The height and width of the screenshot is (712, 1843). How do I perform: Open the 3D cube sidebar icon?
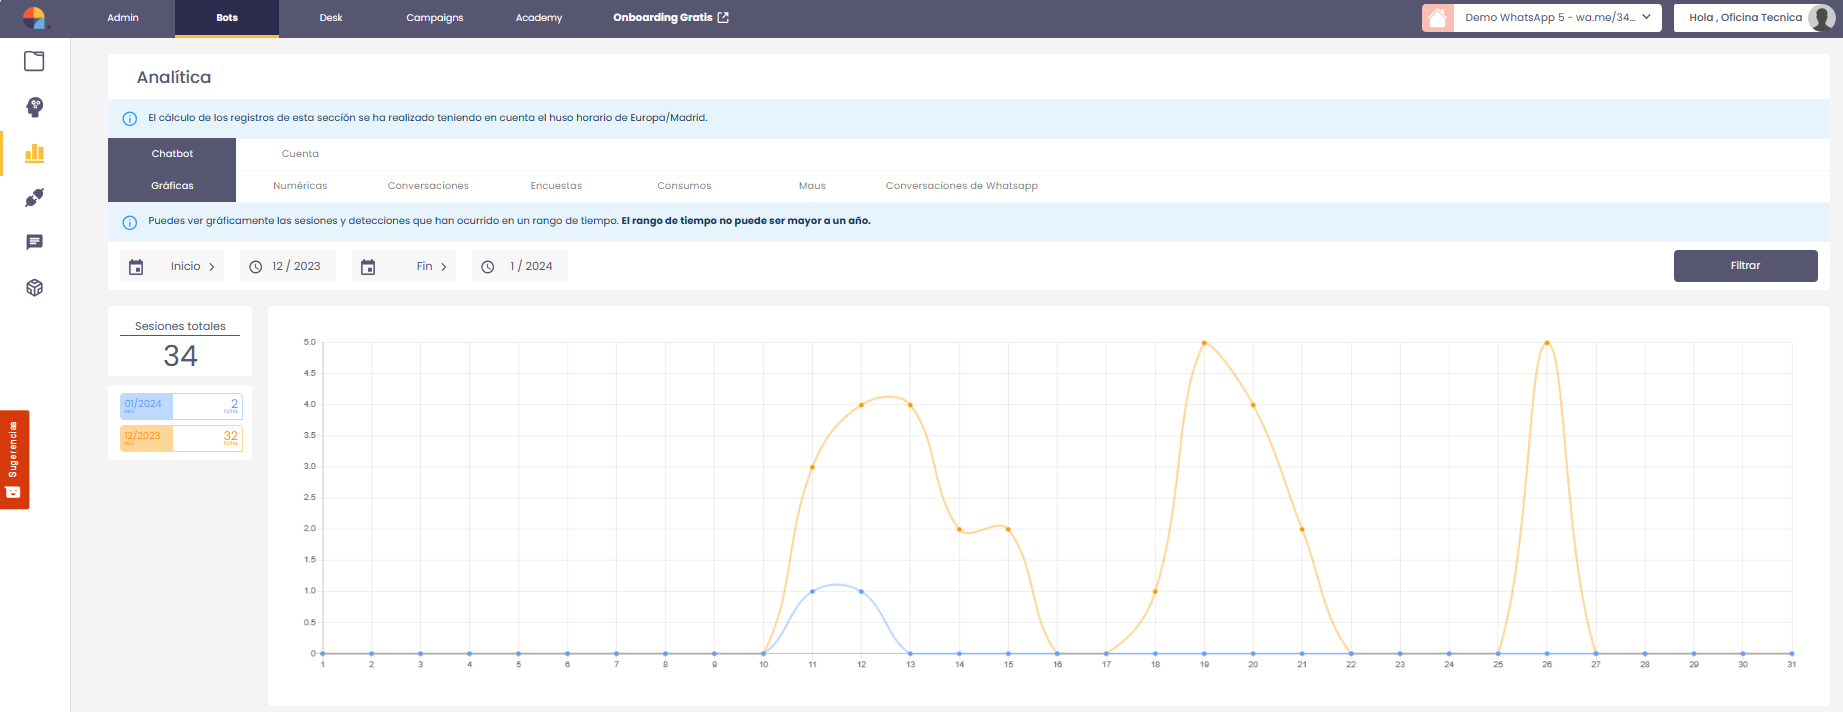[x=34, y=288]
